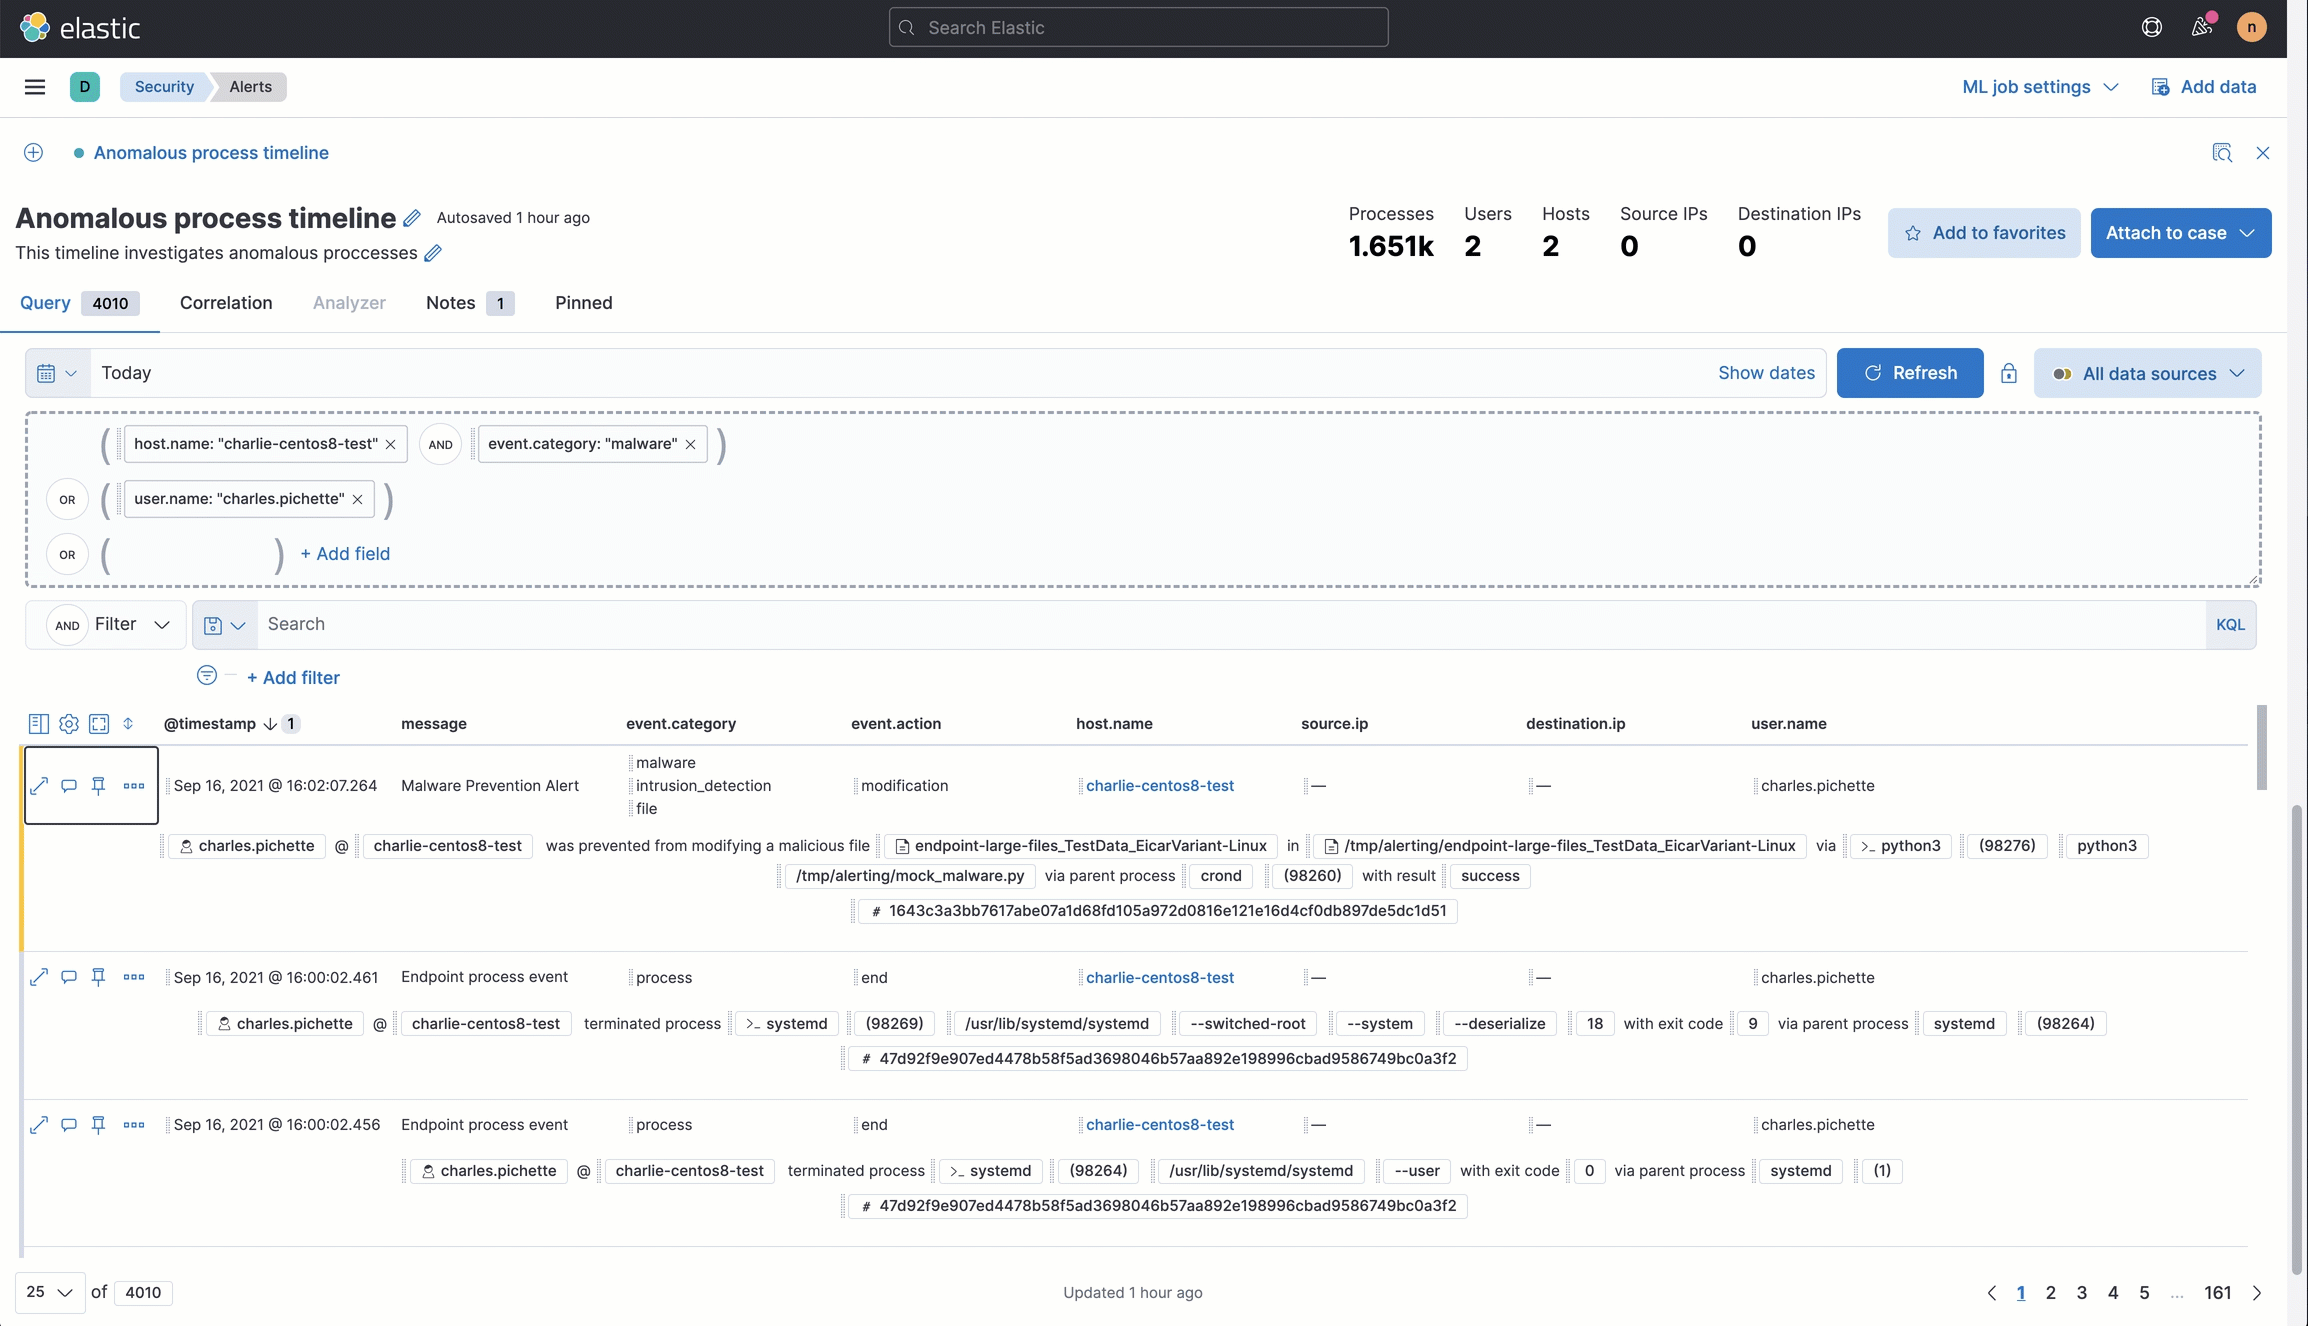Image resolution: width=2308 pixels, height=1326 pixels.
Task: Open the Elastic newsfeed notifications icon
Action: click(2201, 27)
